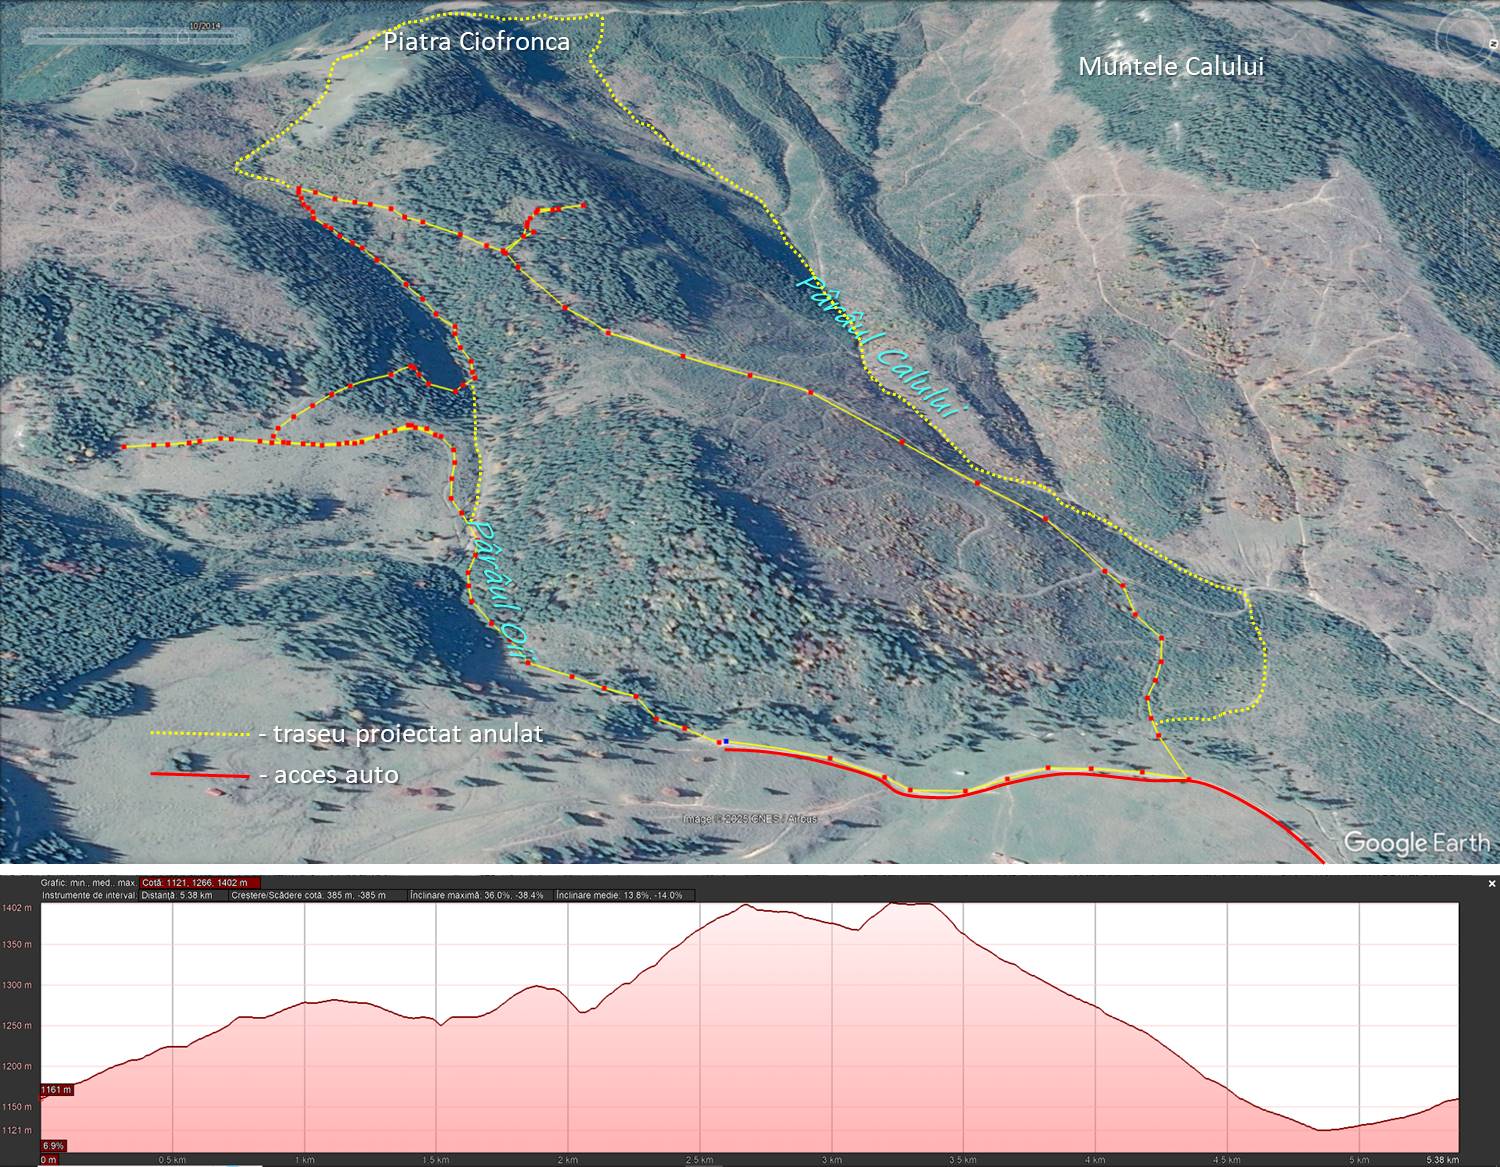Click the red acces auto legend line
1500x1167 pixels.
(199, 775)
